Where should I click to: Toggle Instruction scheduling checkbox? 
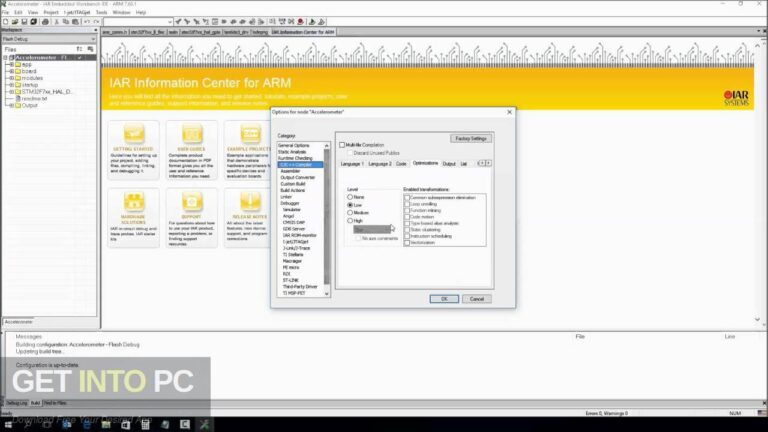tap(407, 236)
